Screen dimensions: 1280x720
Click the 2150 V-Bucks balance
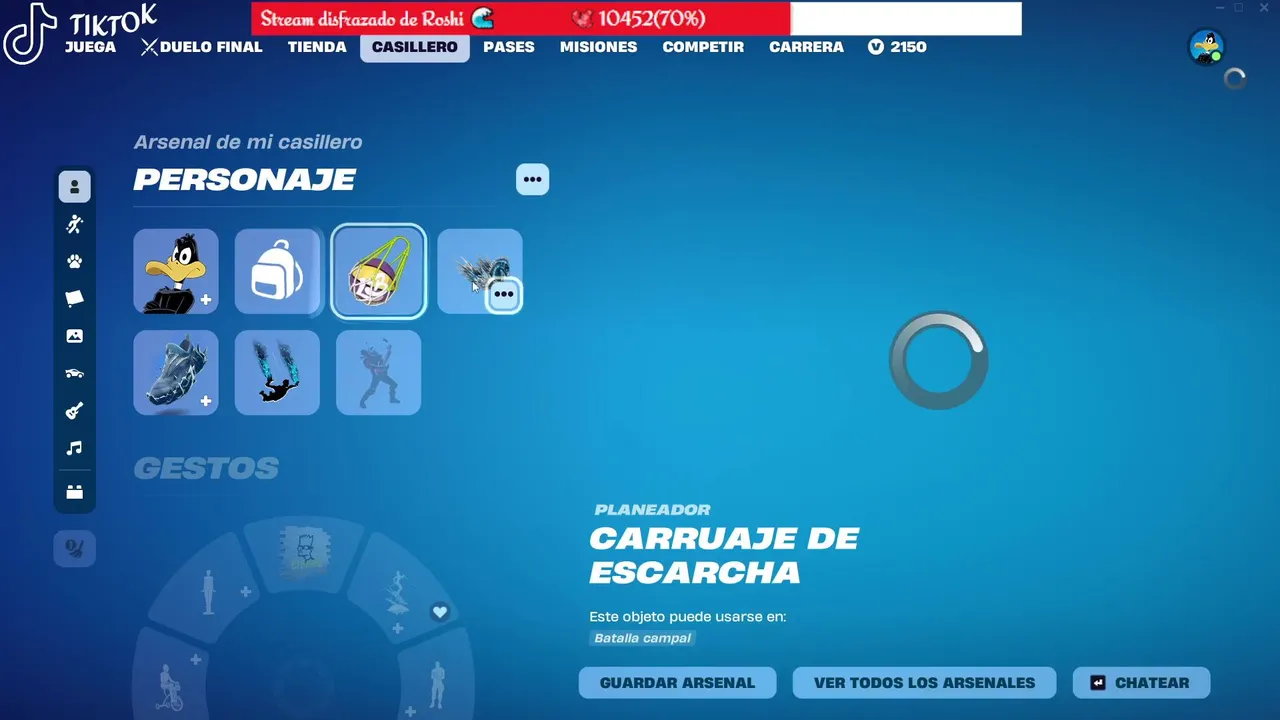point(897,47)
